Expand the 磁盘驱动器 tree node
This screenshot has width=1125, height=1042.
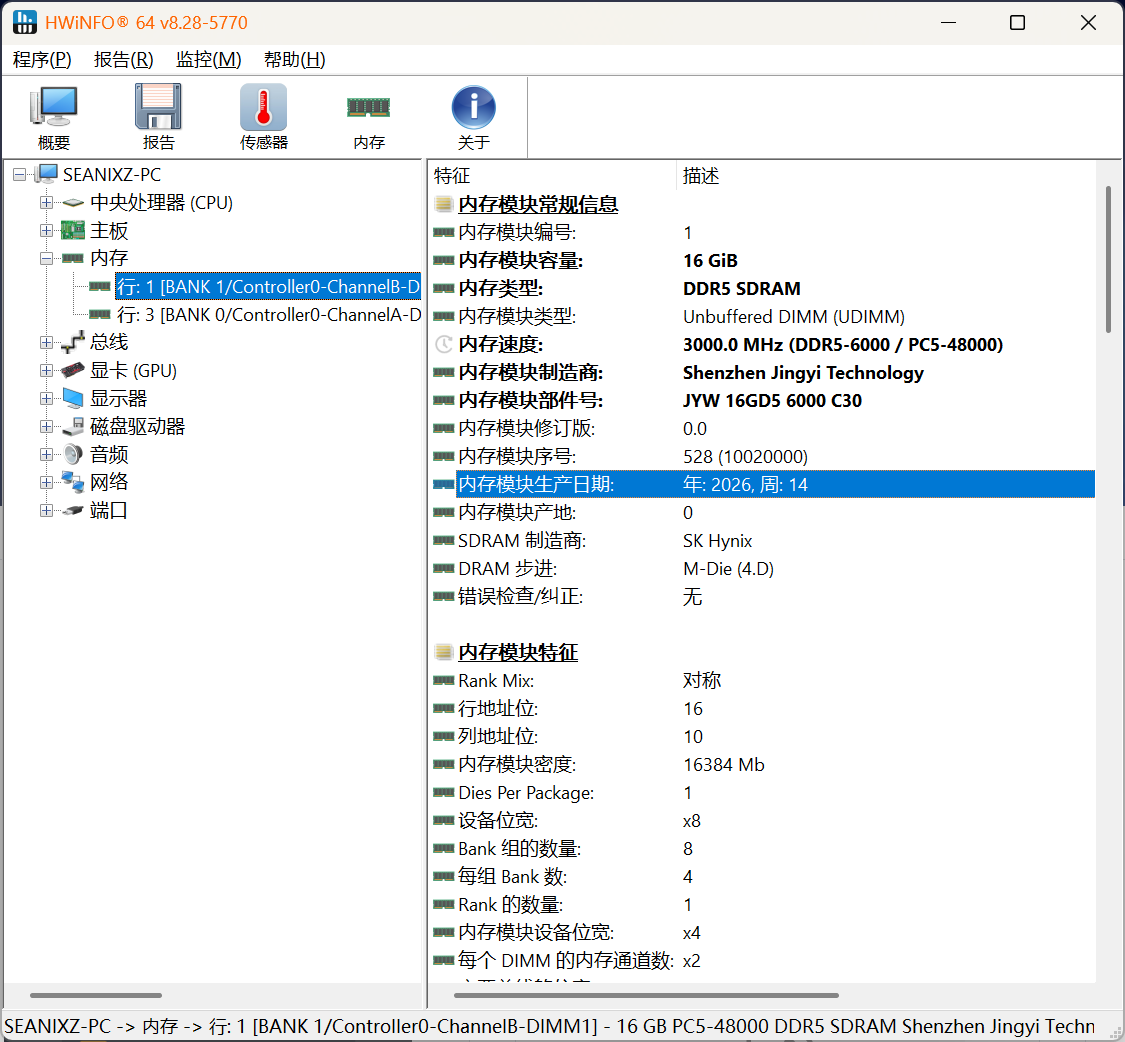pyautogui.click(x=47, y=426)
